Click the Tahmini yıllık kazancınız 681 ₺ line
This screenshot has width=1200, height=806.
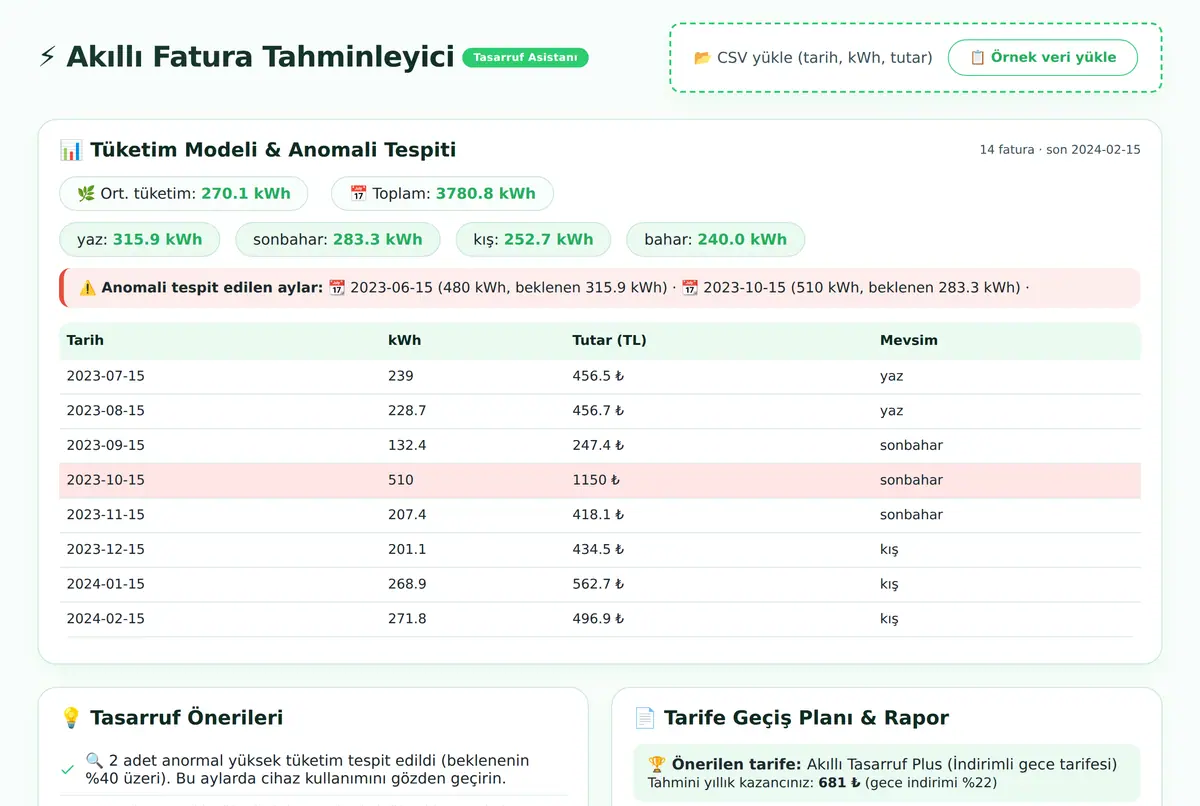(x=823, y=783)
